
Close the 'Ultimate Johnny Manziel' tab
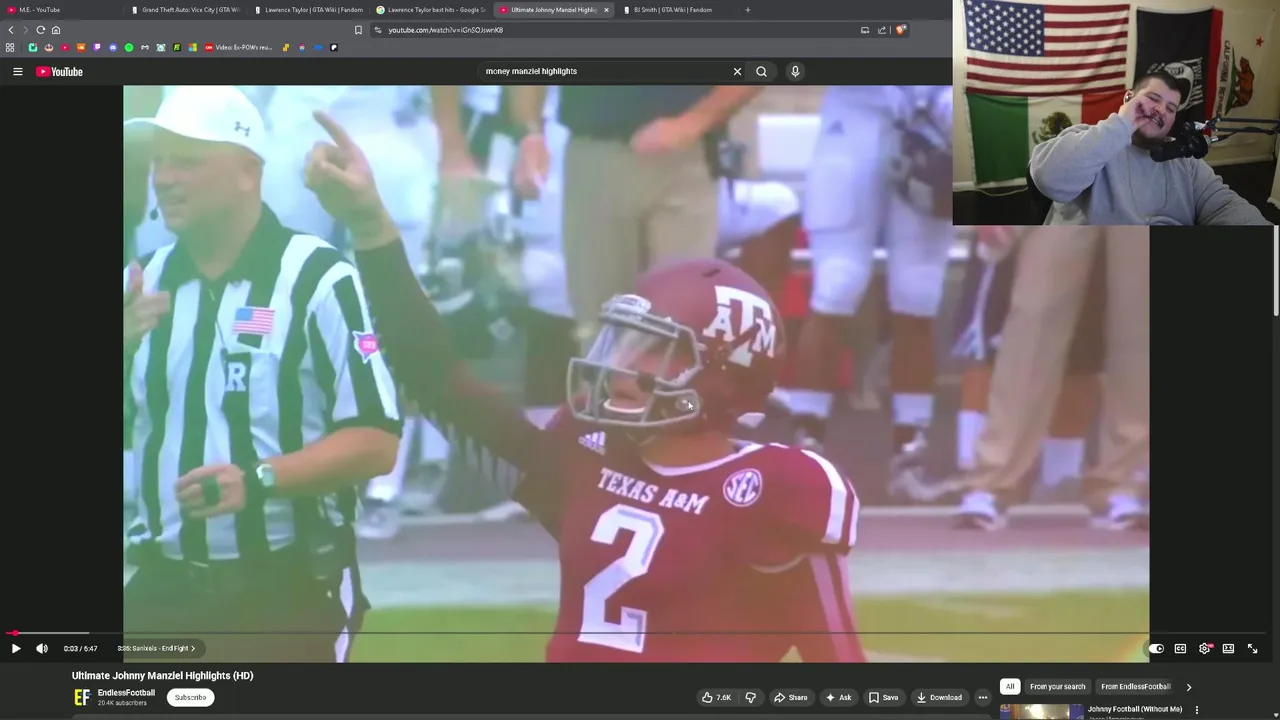click(x=606, y=10)
